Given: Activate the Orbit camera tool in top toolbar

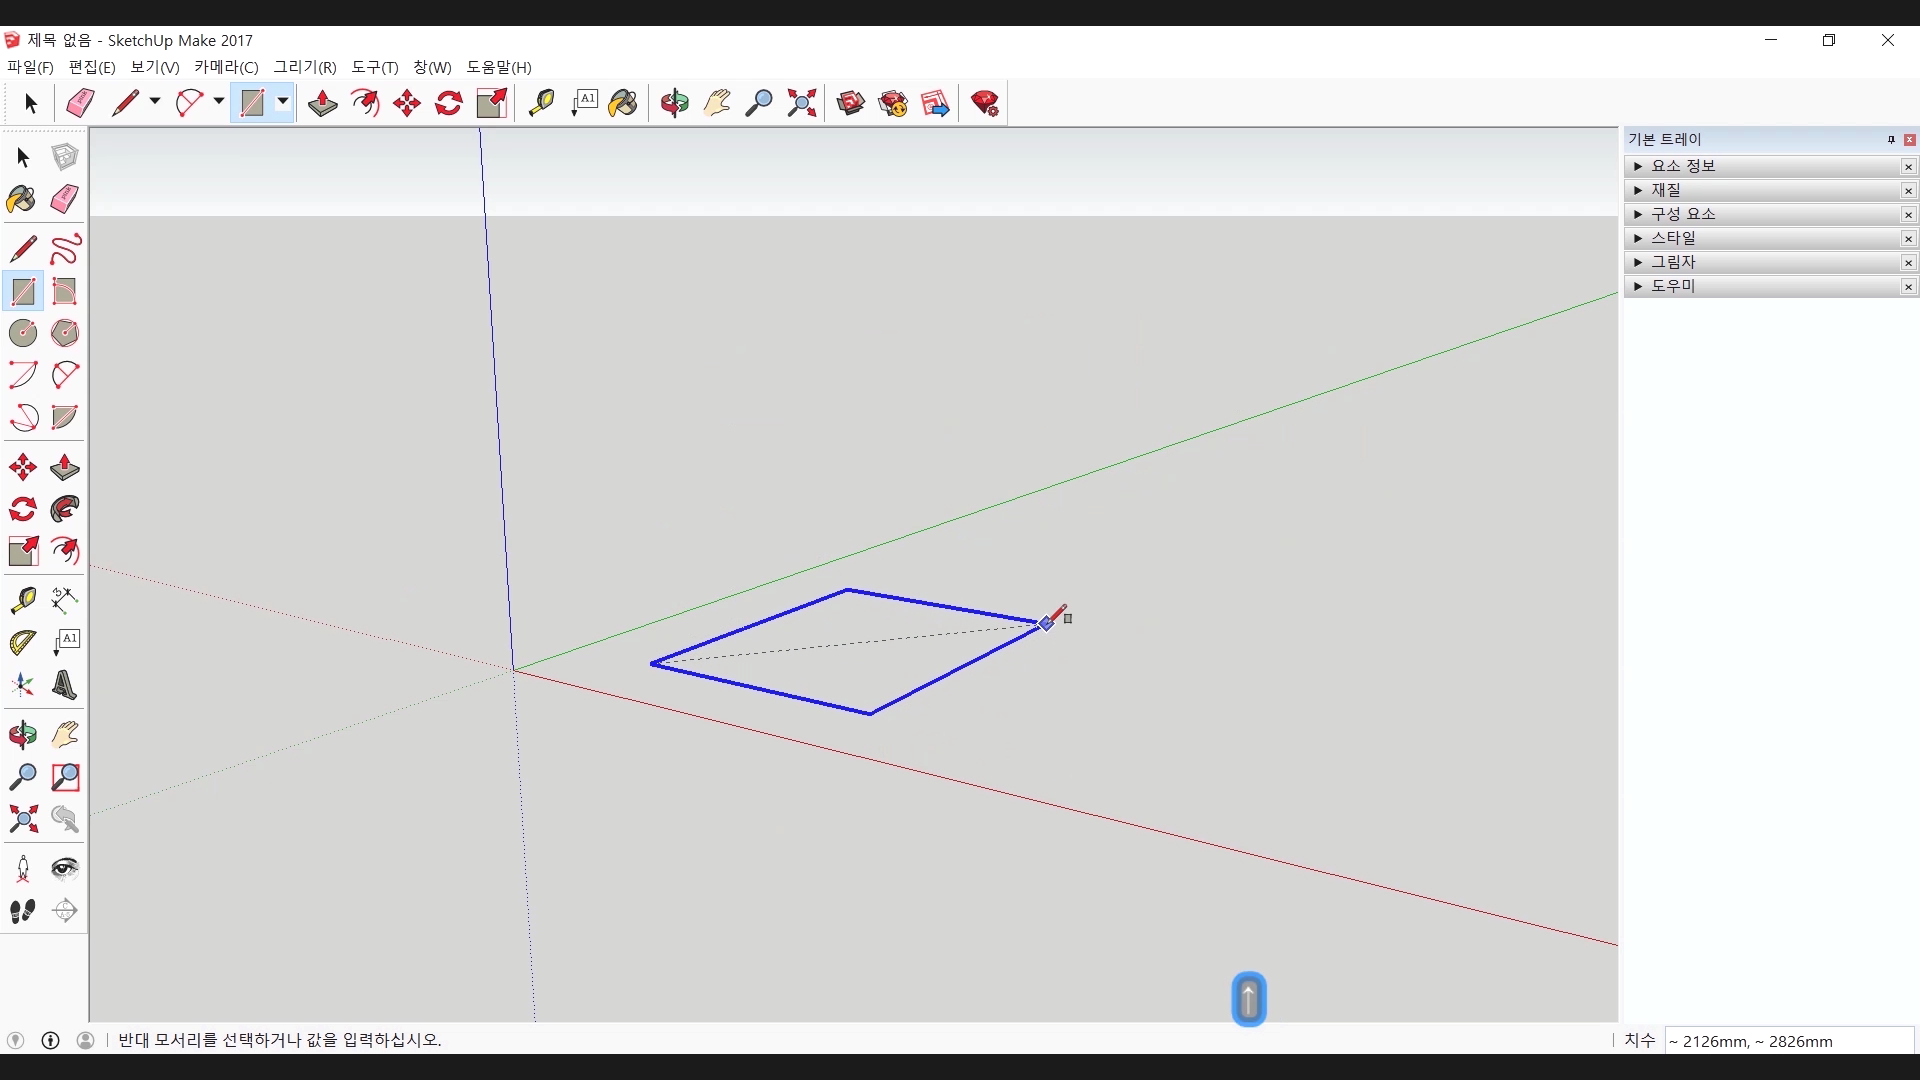Looking at the screenshot, I should 675,103.
